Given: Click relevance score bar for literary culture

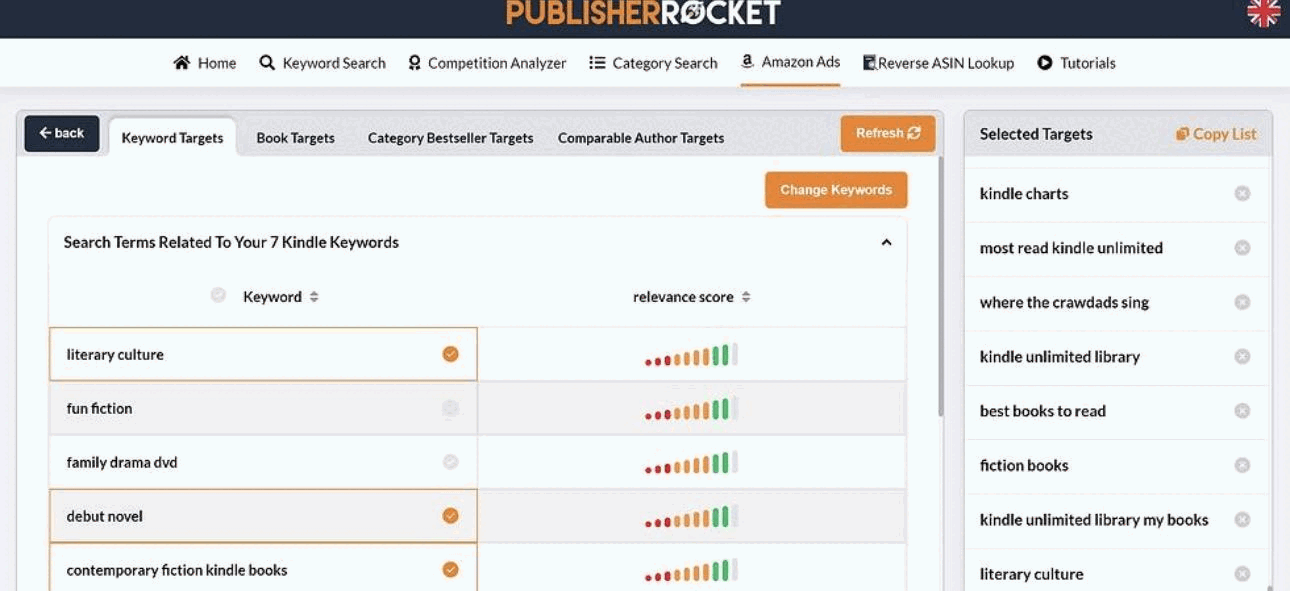Looking at the screenshot, I should (x=691, y=355).
